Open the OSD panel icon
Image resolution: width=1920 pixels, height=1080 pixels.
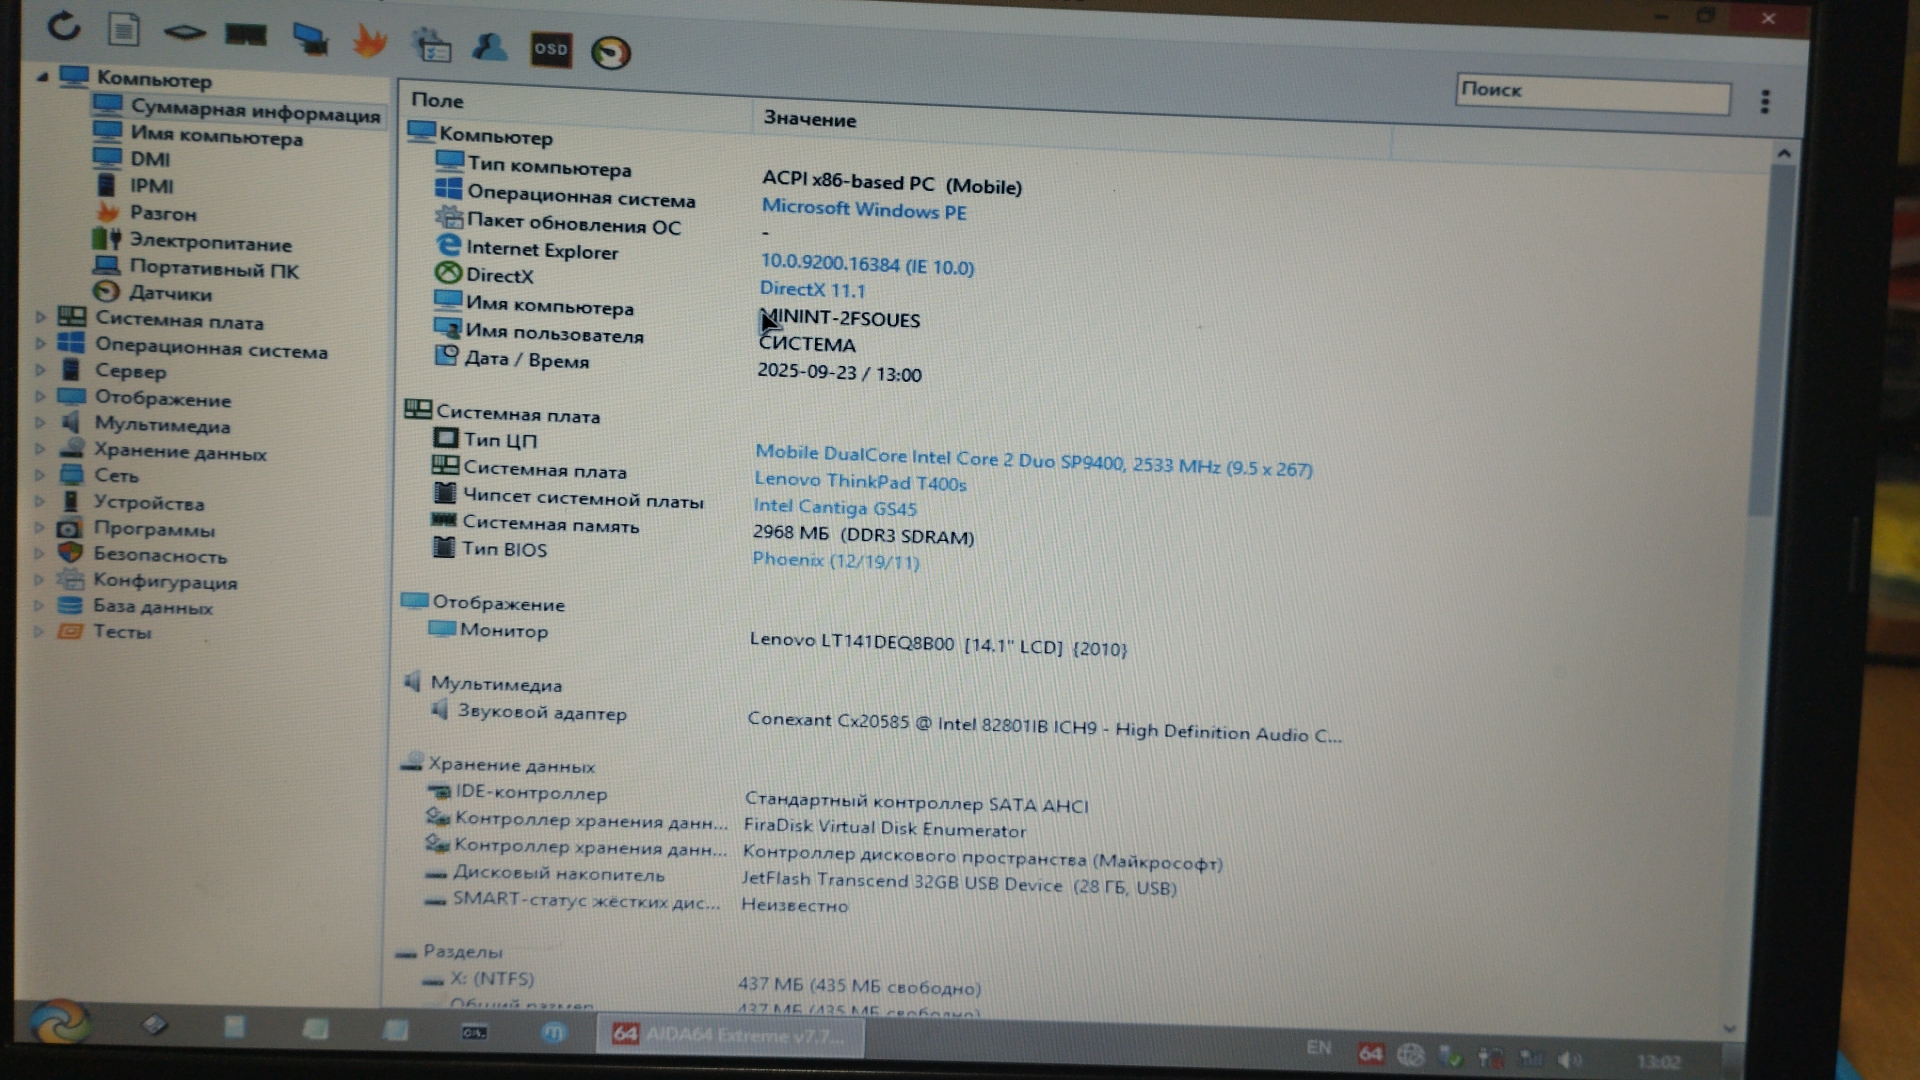pyautogui.click(x=550, y=49)
